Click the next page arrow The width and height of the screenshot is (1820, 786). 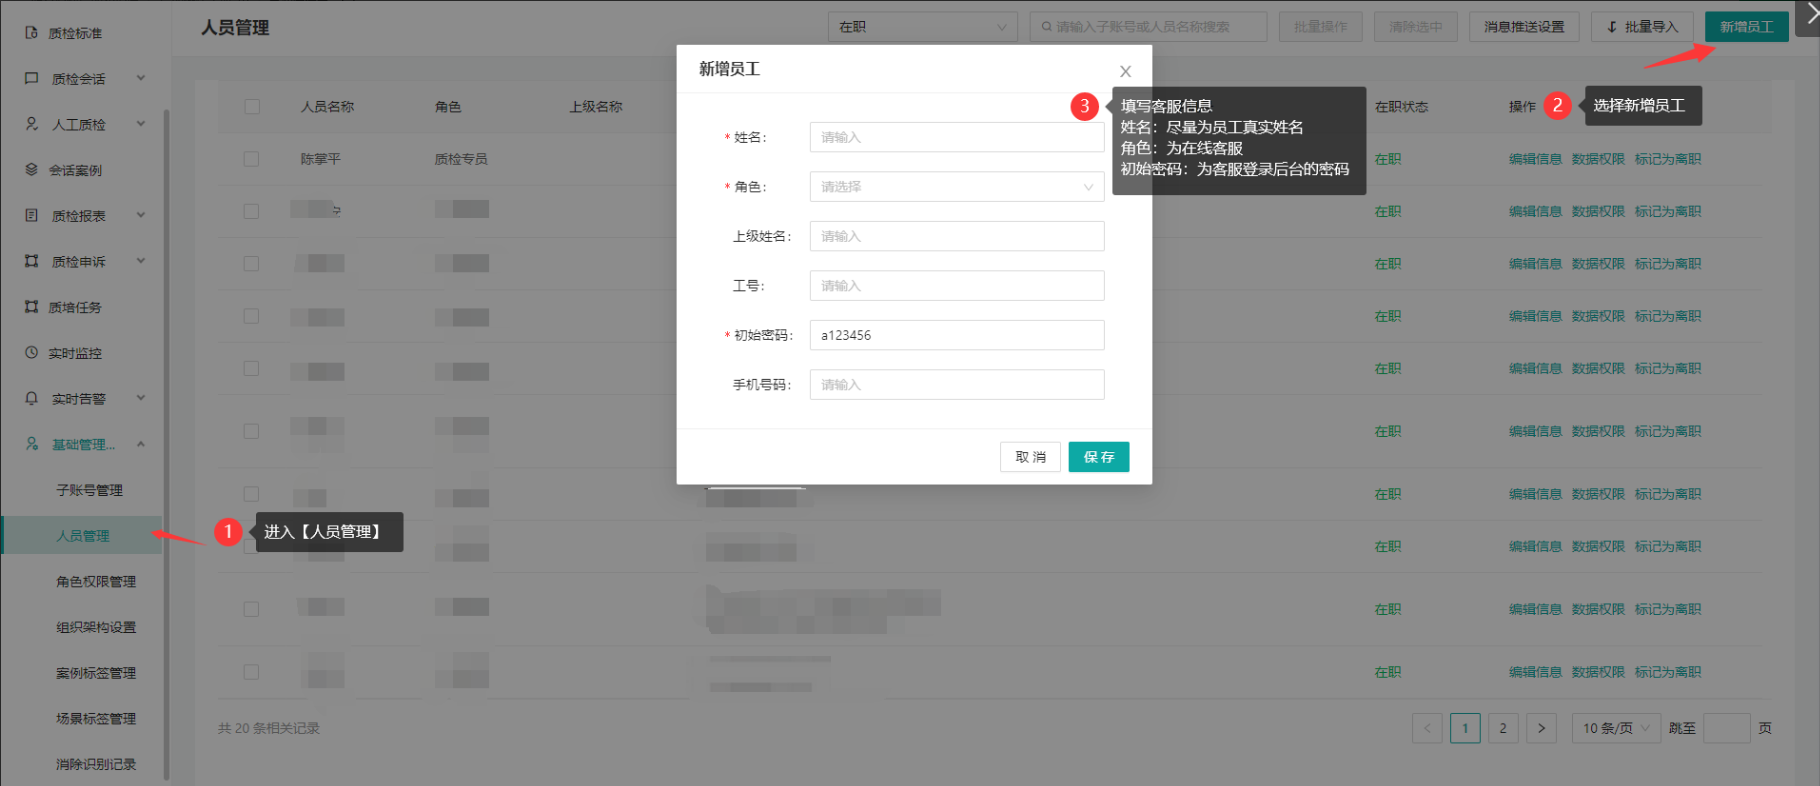[x=1541, y=728]
